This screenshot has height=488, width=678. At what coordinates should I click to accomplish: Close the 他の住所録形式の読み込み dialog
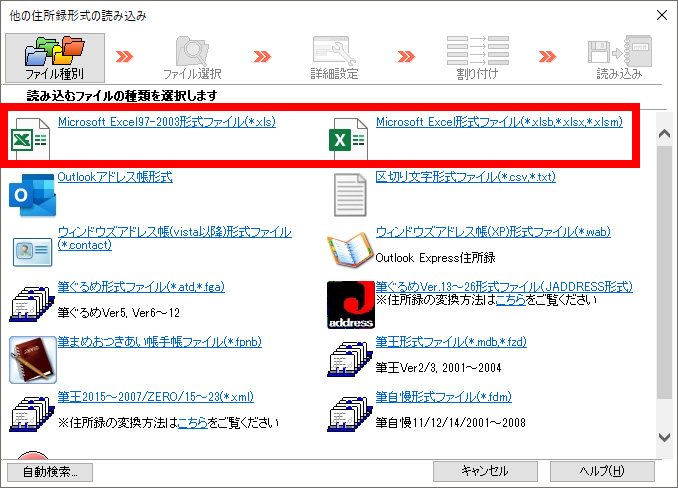tap(662, 15)
